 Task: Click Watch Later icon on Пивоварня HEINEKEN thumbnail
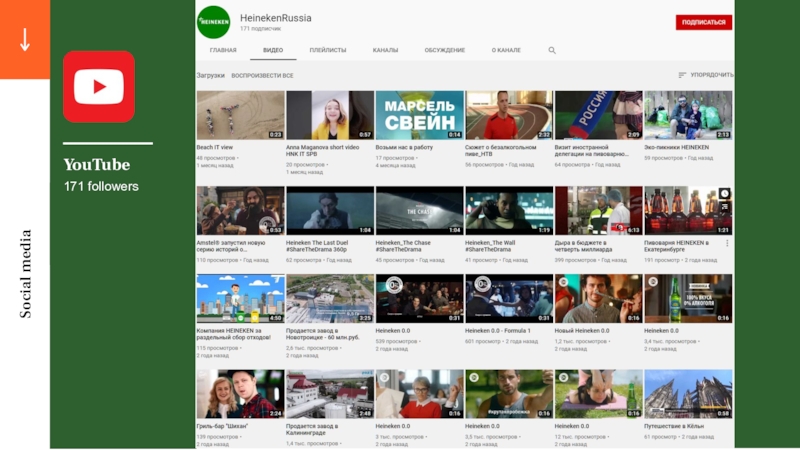[724, 194]
